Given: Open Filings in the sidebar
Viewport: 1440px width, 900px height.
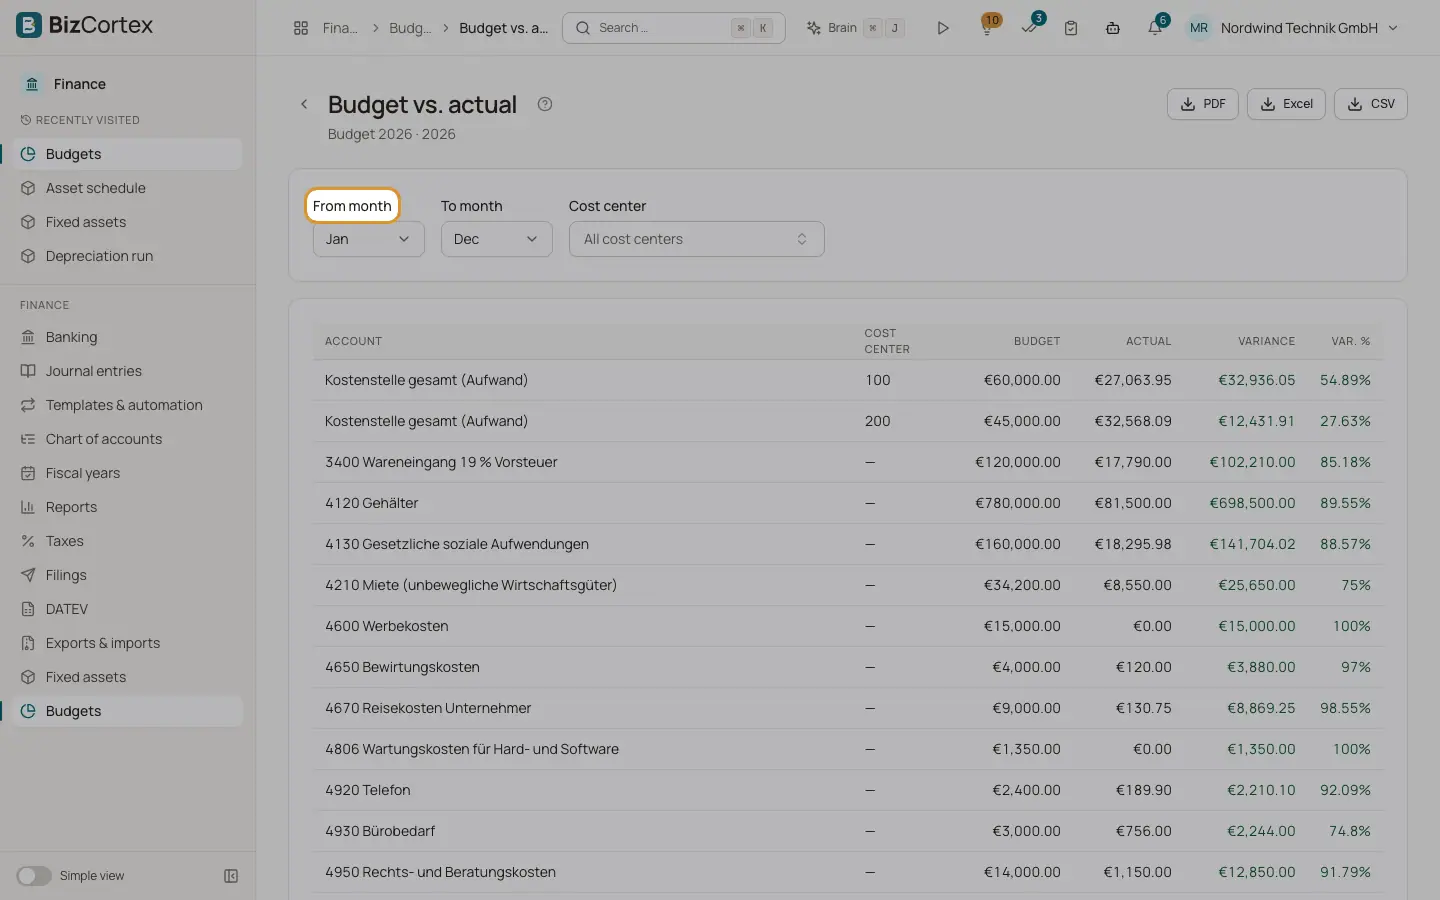Looking at the screenshot, I should (x=128, y=575).
